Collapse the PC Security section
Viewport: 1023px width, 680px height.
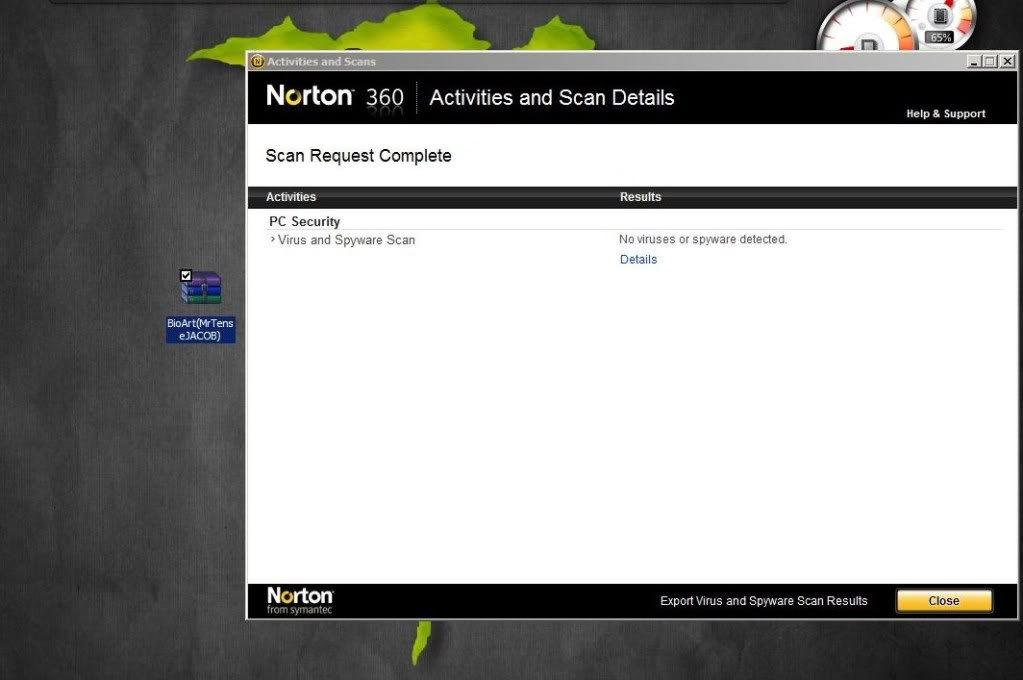304,221
